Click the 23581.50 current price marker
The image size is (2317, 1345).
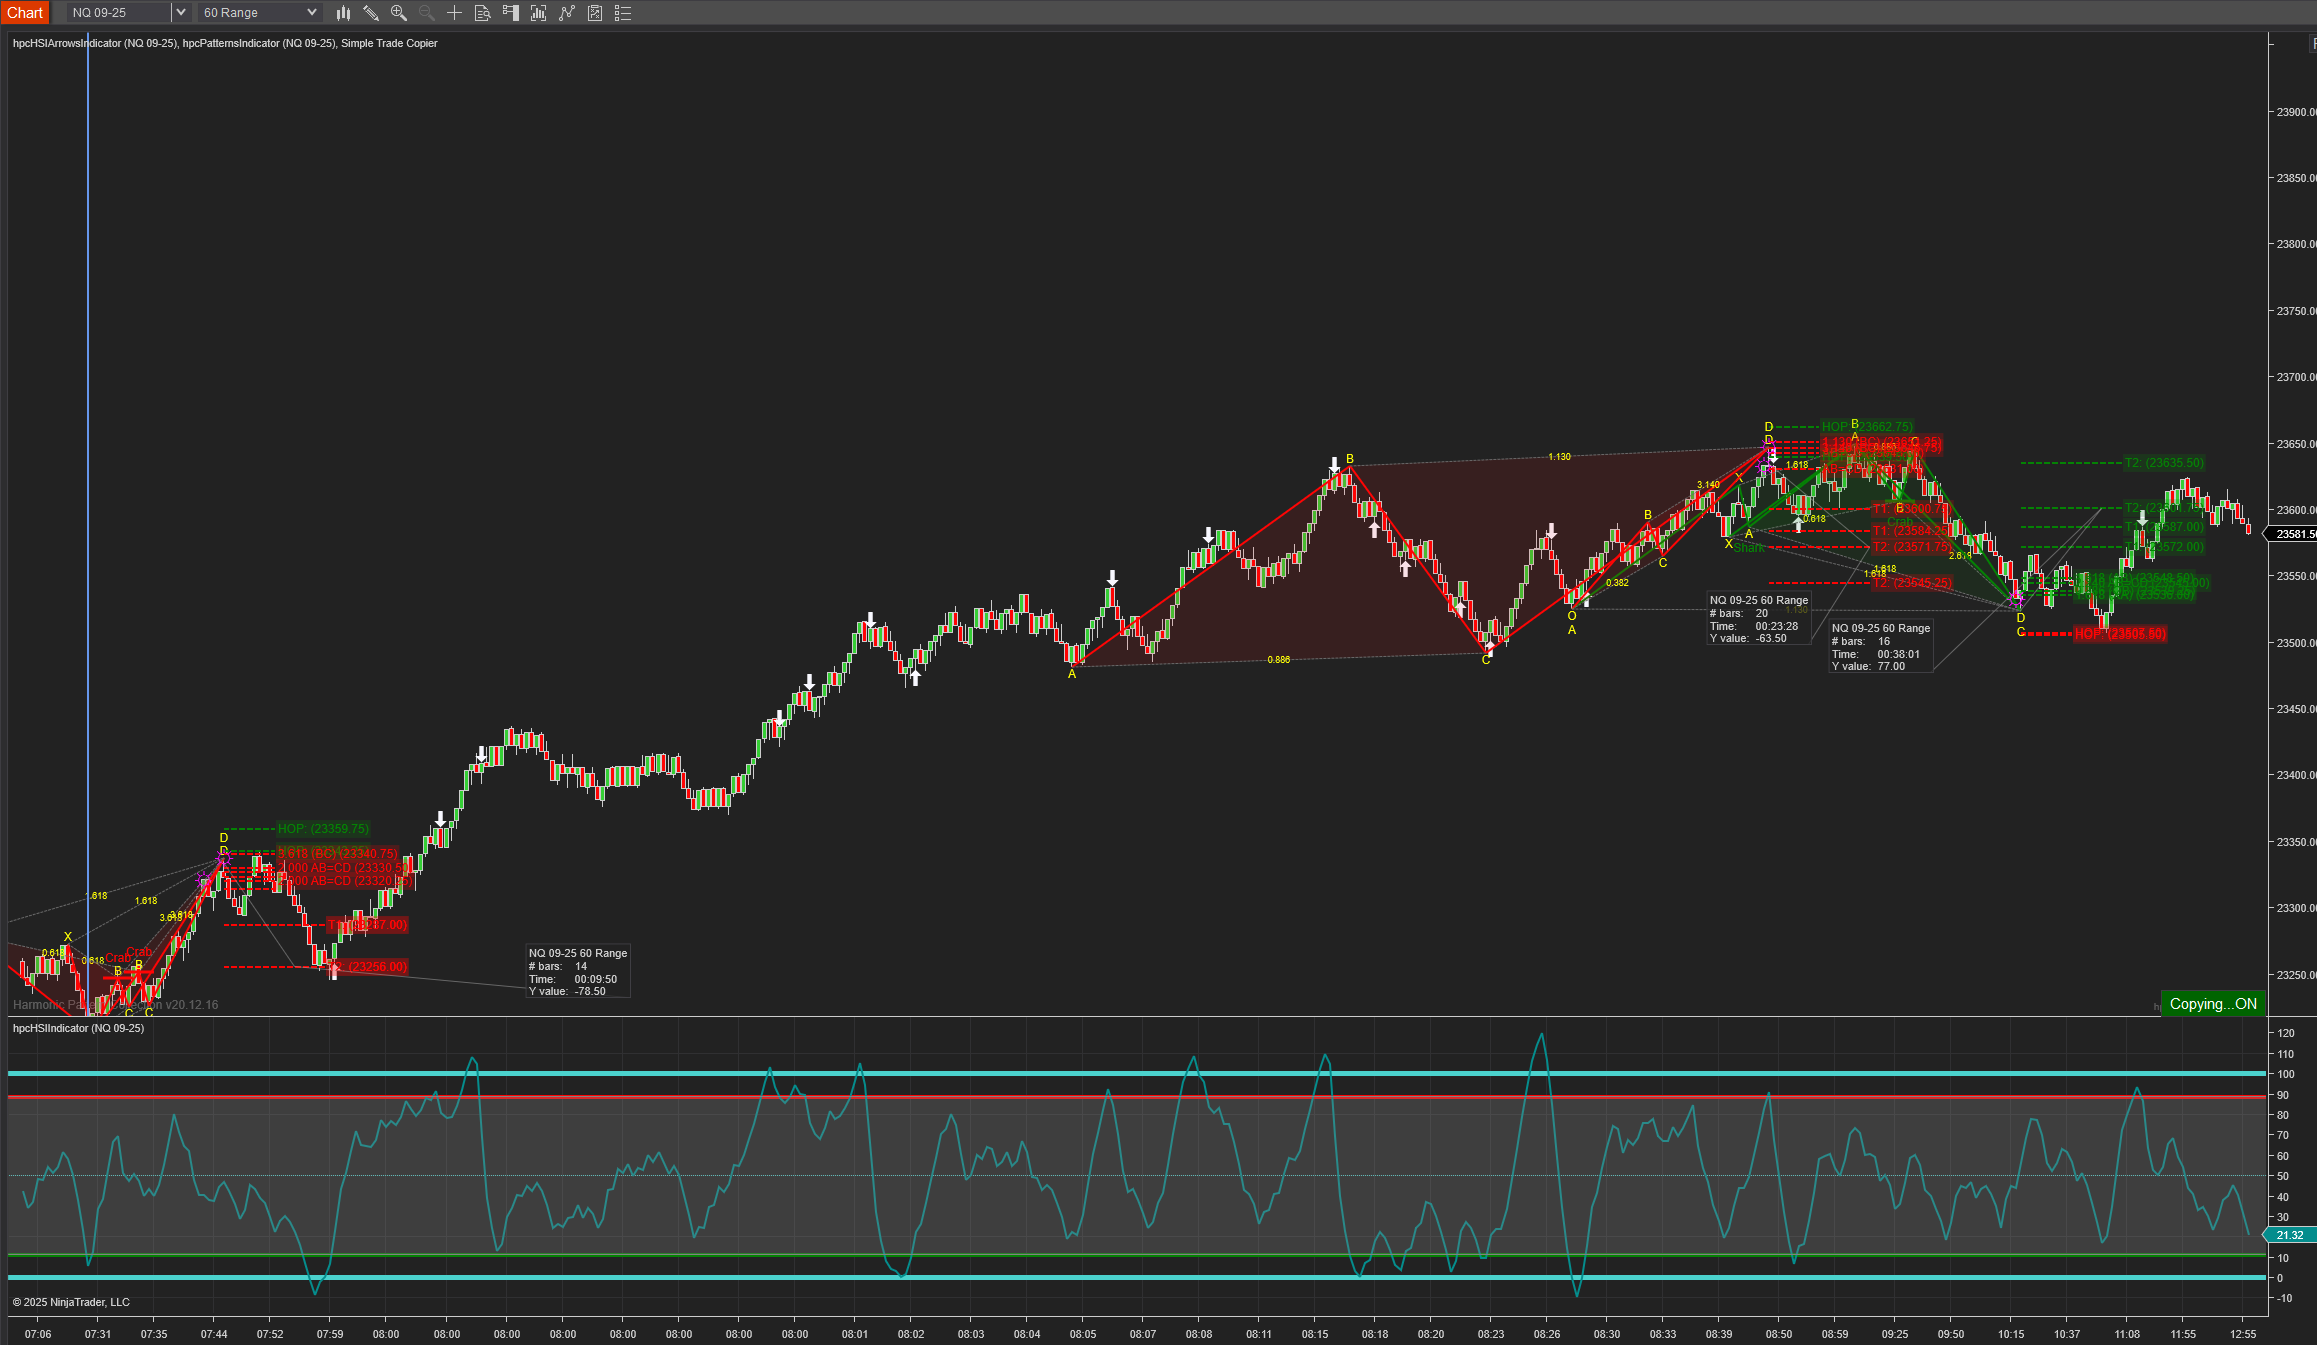point(2294,534)
